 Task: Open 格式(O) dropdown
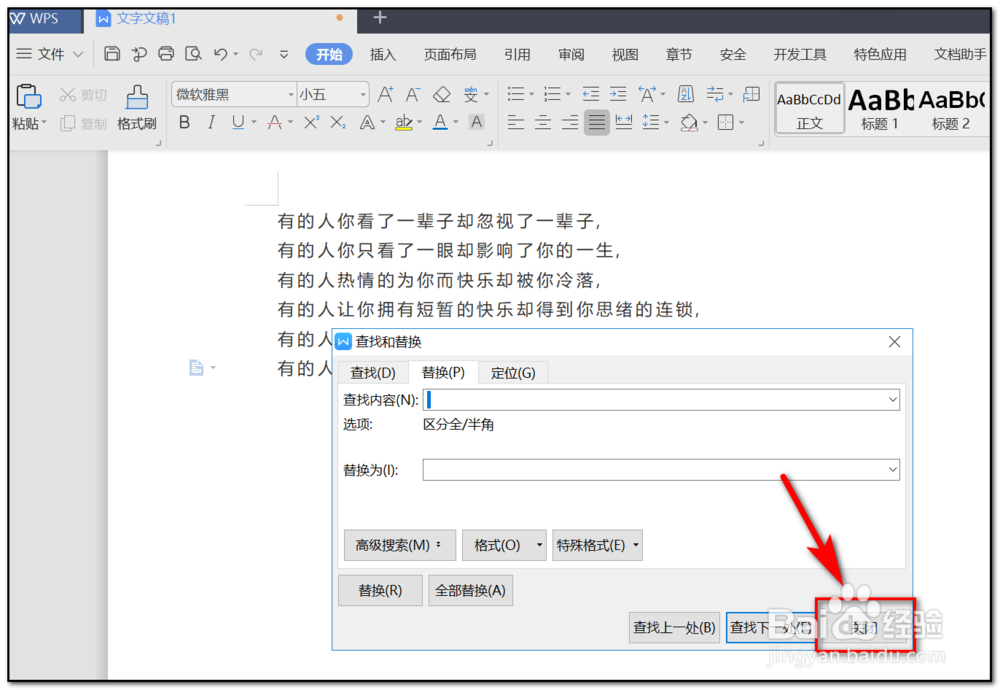pos(504,545)
